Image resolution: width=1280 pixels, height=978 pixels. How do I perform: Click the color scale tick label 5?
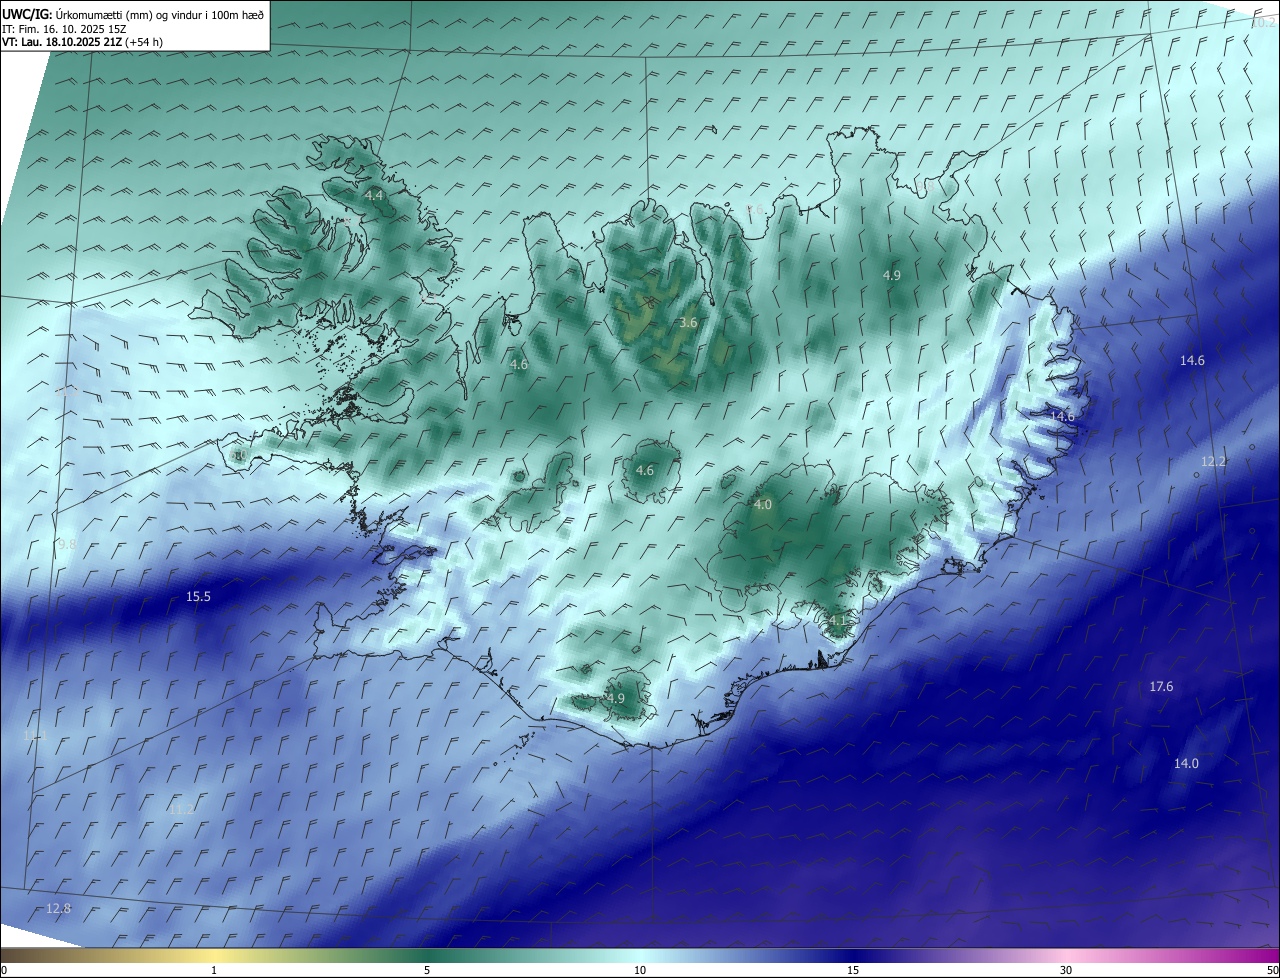pos(427,970)
